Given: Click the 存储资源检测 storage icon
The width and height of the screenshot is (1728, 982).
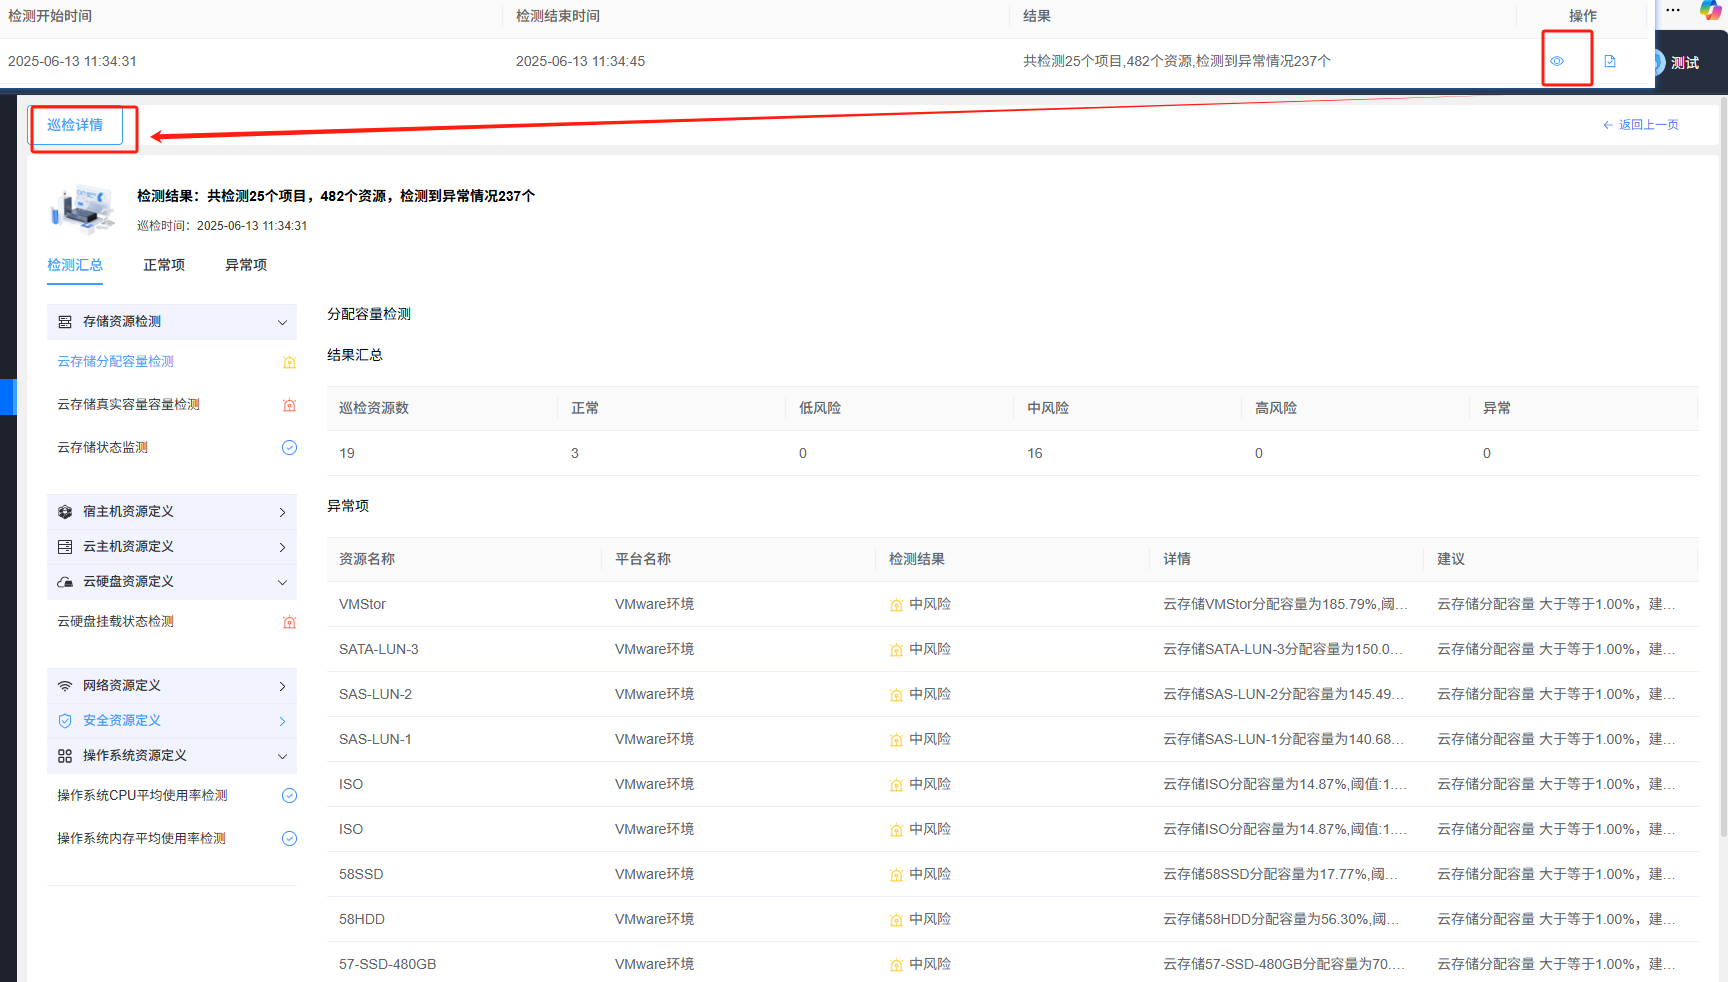Looking at the screenshot, I should tap(65, 322).
